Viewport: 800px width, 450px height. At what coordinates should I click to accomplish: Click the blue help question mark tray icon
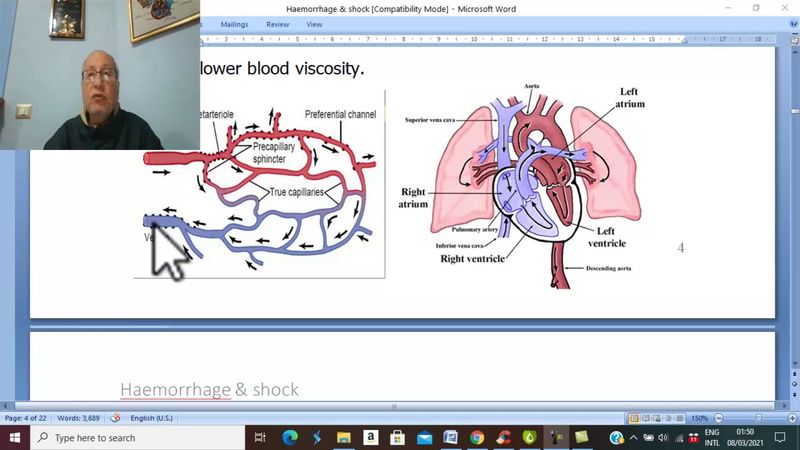point(616,438)
